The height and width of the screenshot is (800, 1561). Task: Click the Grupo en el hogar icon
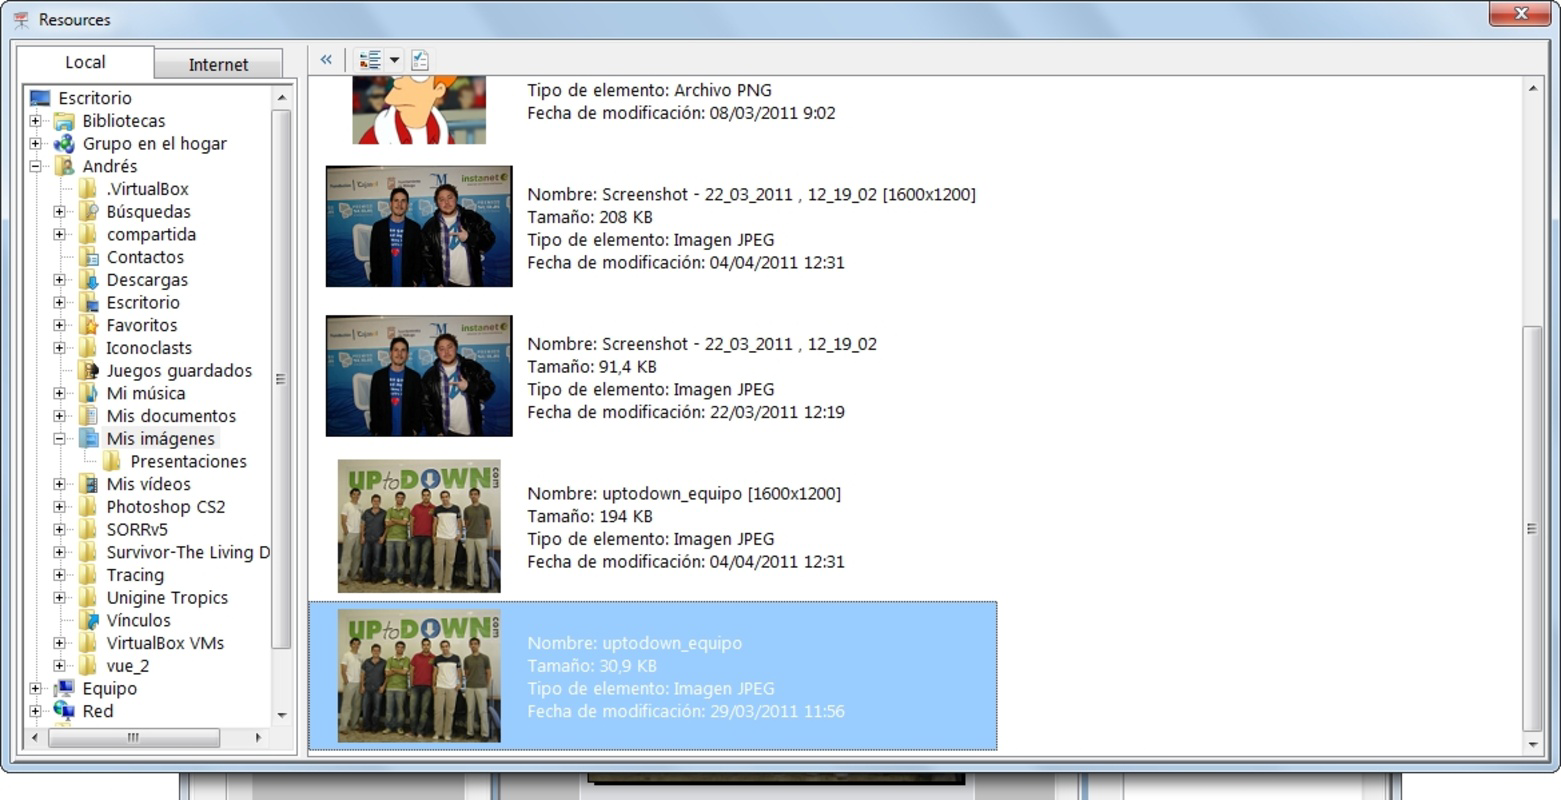pyautogui.click(x=64, y=144)
